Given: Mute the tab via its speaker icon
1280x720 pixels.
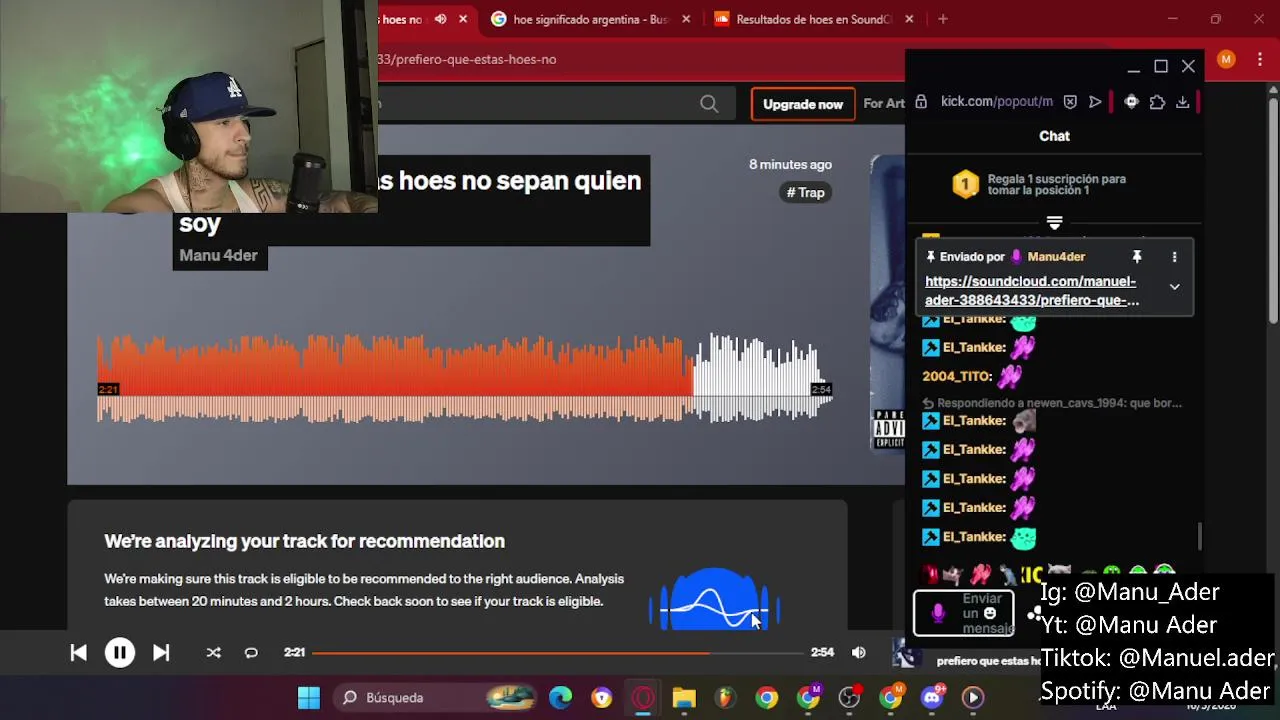Looking at the screenshot, I should tap(440, 19).
